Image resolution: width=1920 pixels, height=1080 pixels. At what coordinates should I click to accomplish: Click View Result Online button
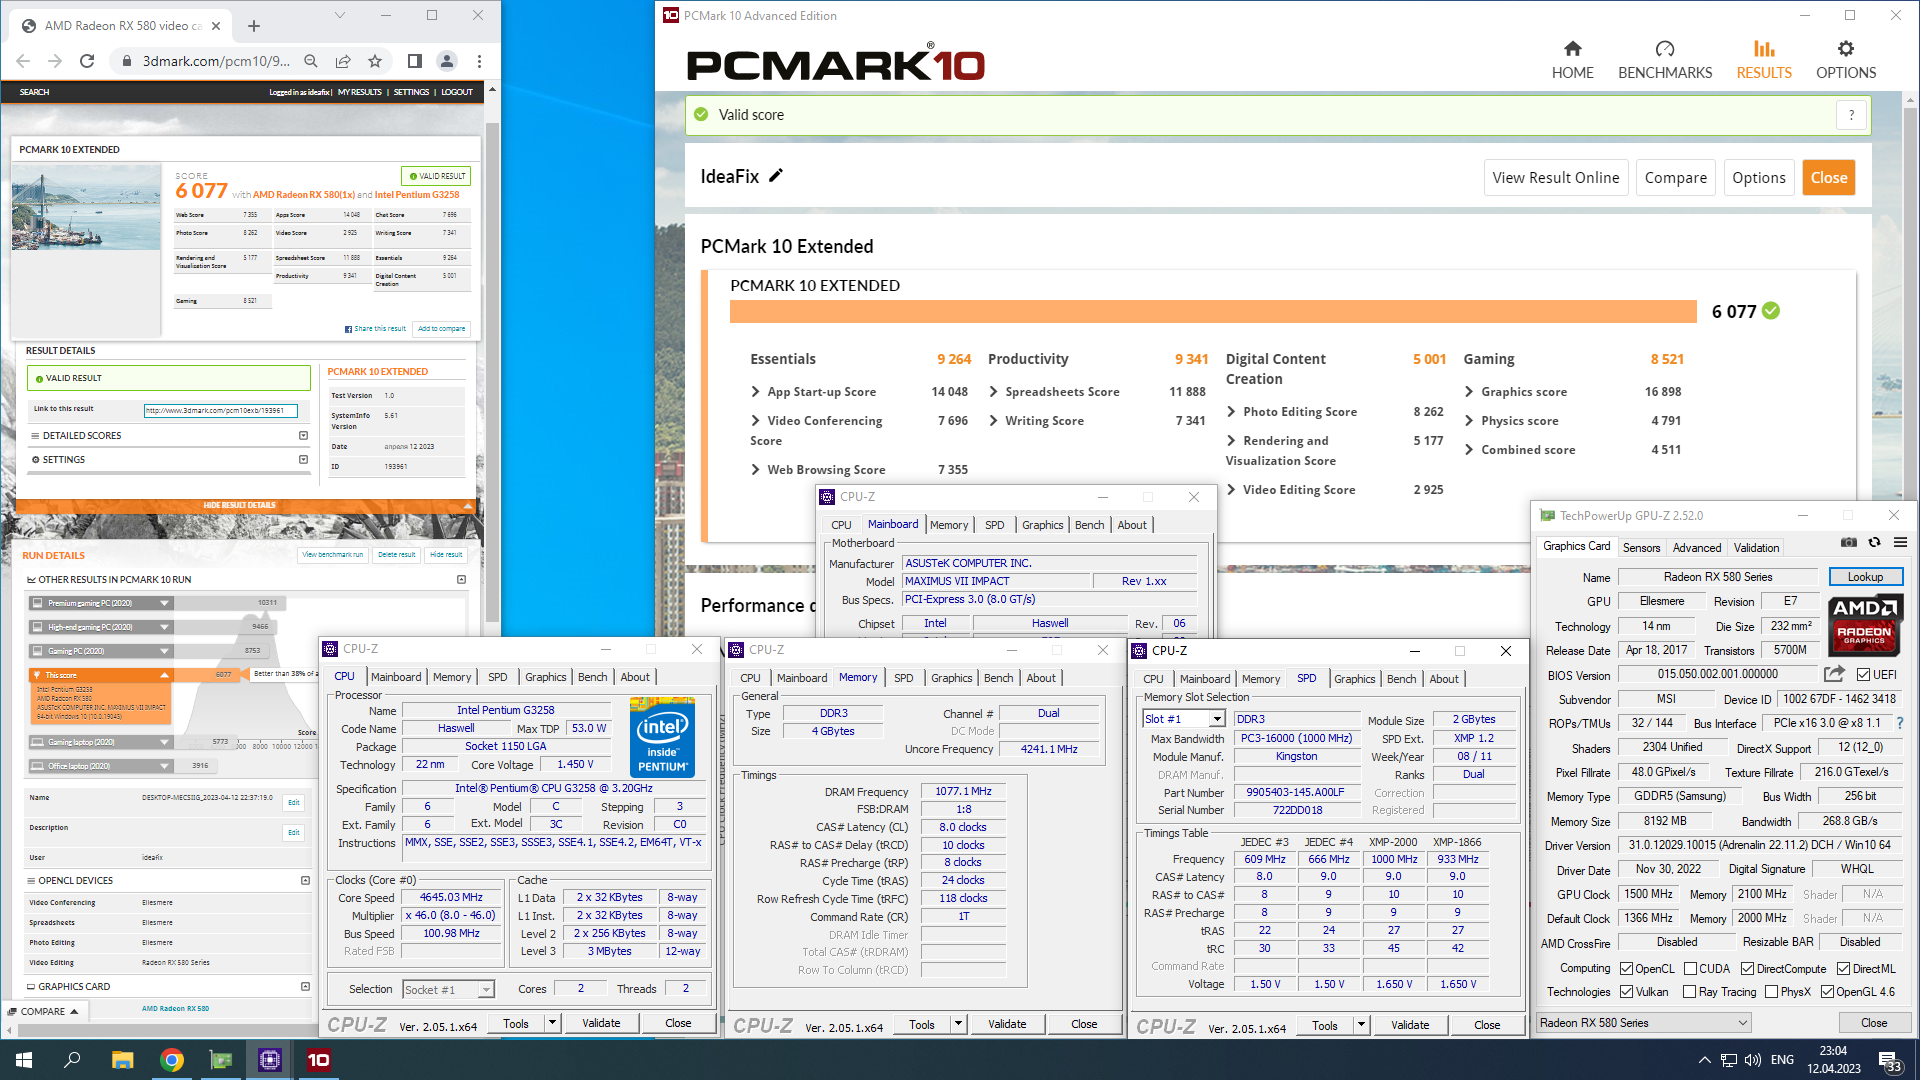point(1556,178)
